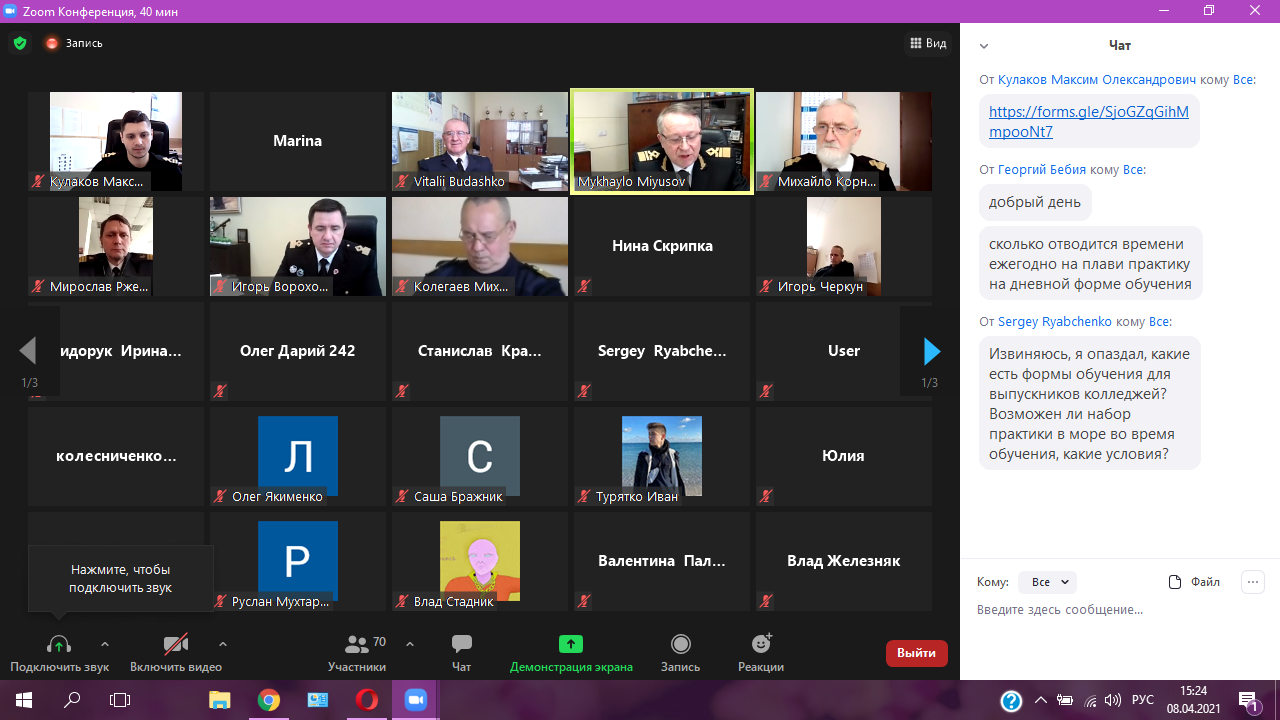This screenshot has height=720, width=1280.
Task: Expand participants options arrow near count 70
Action: [409, 644]
